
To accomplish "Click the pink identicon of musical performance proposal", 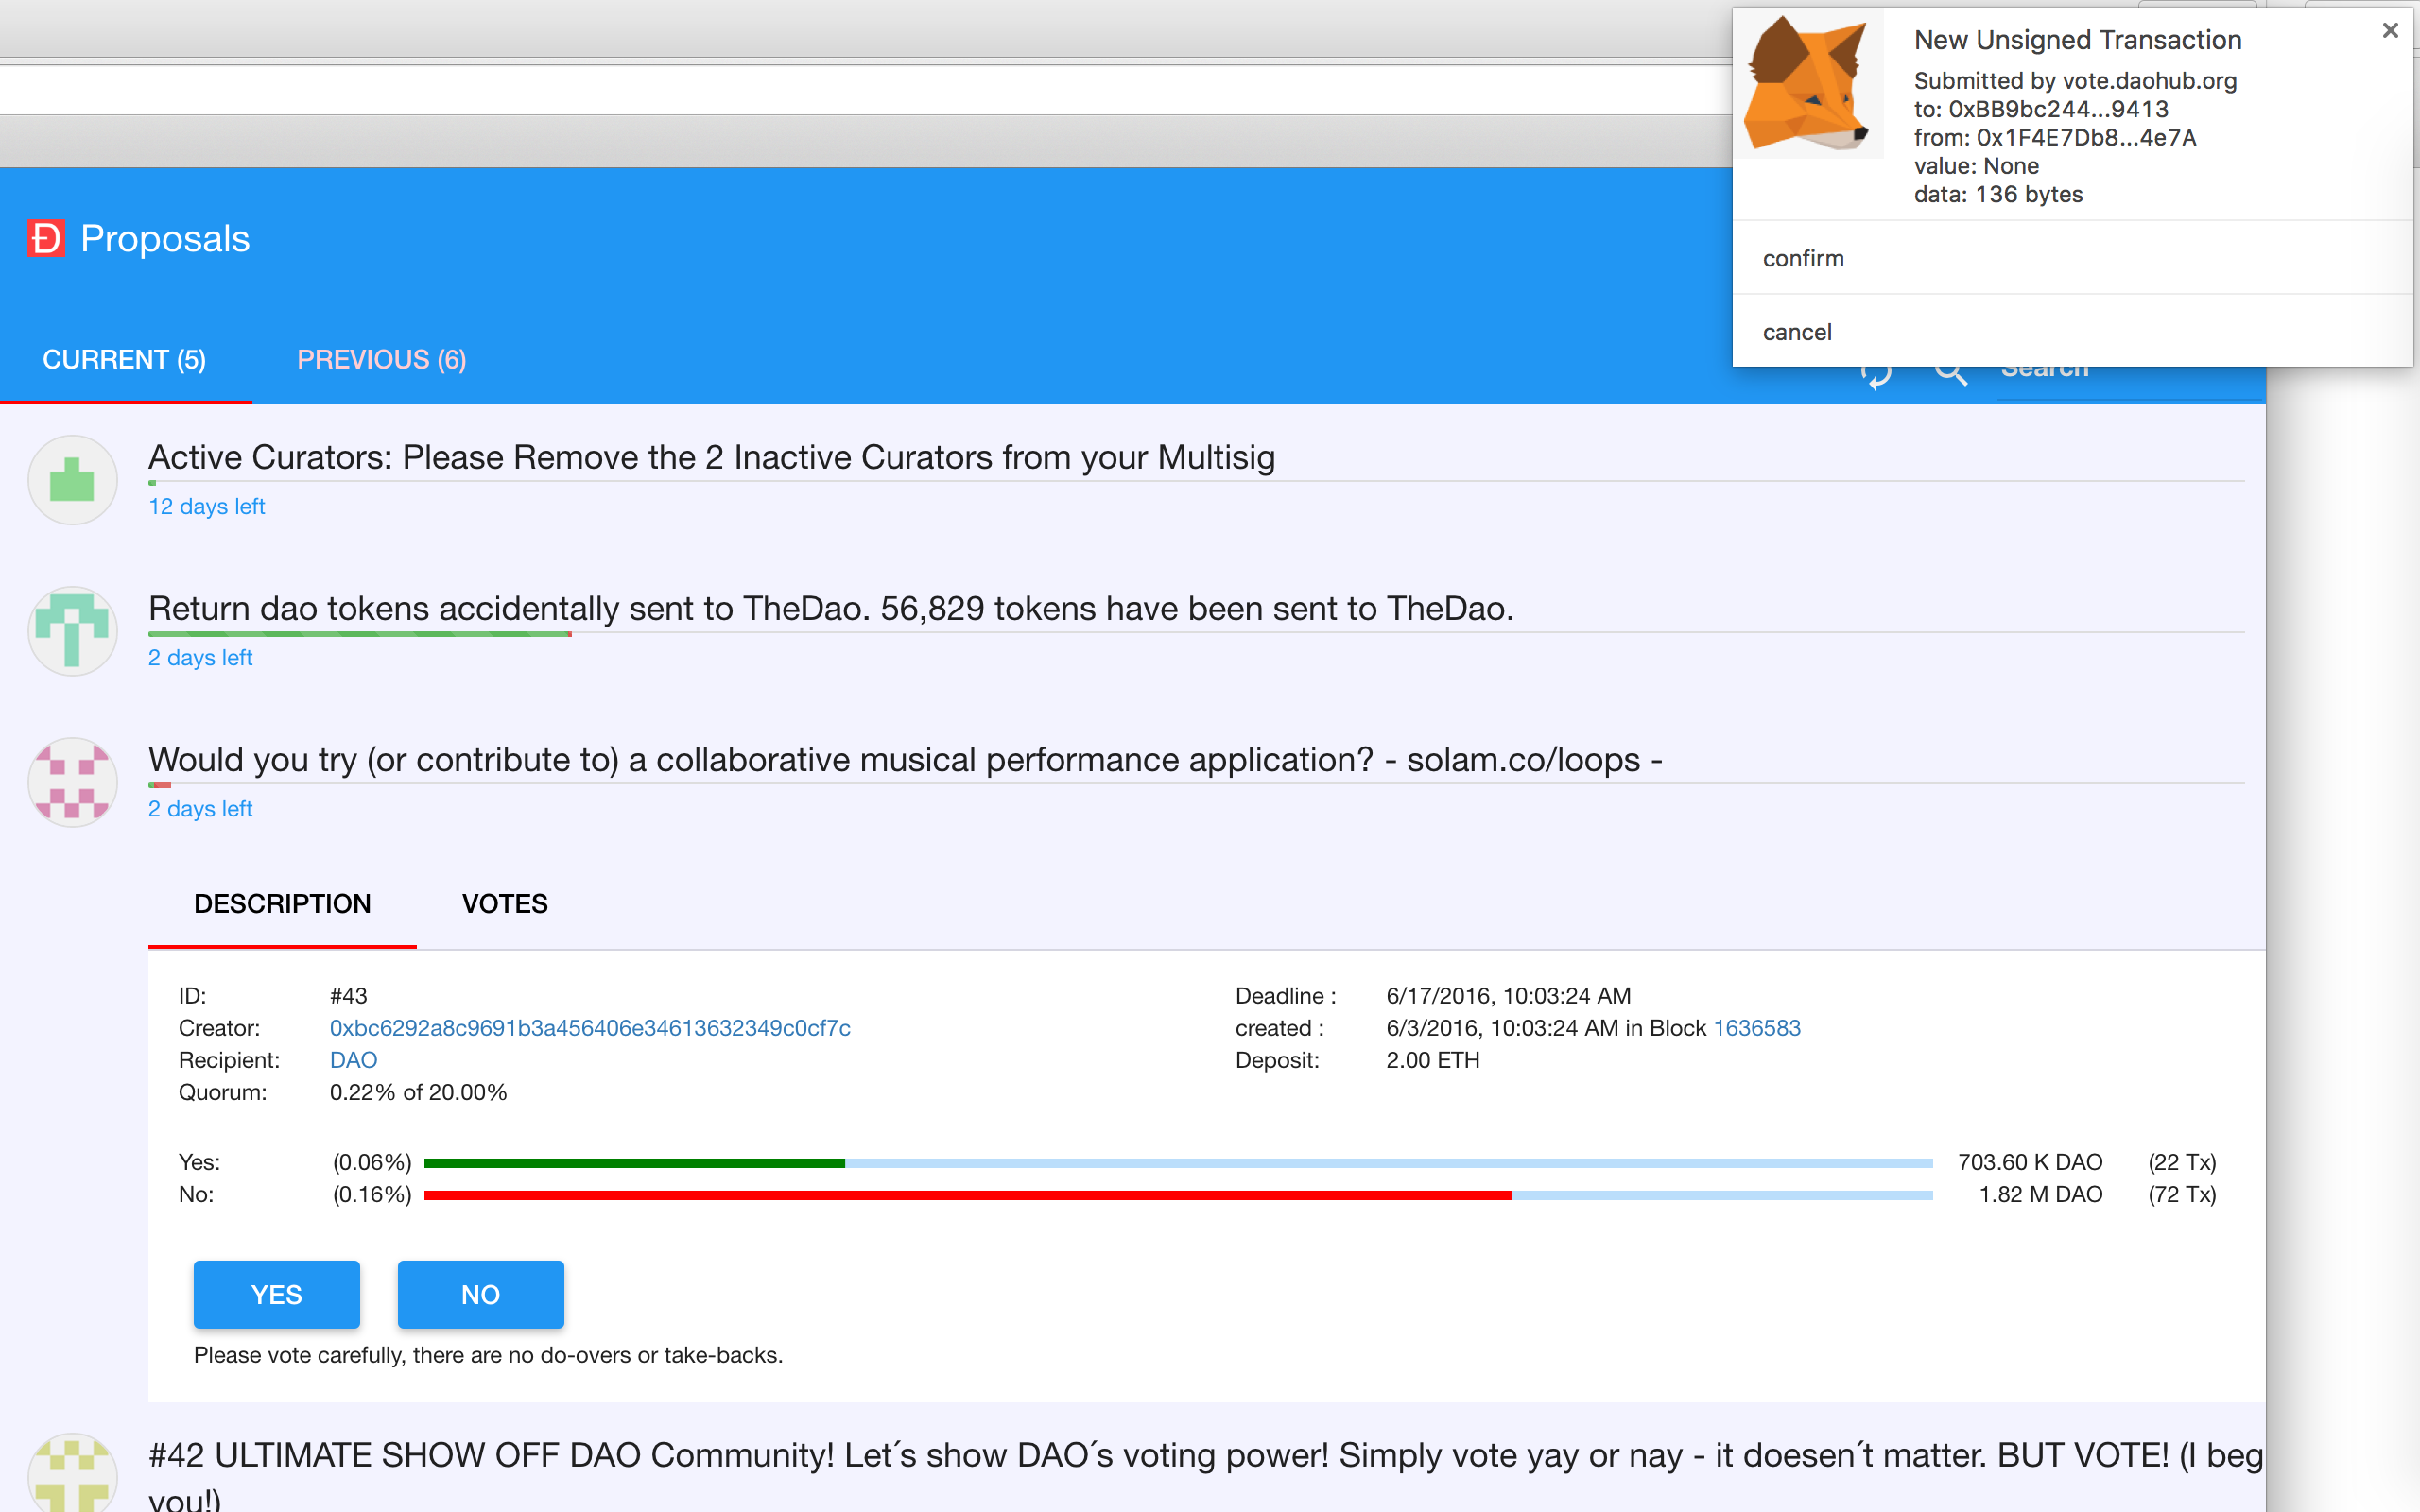I will tap(72, 782).
